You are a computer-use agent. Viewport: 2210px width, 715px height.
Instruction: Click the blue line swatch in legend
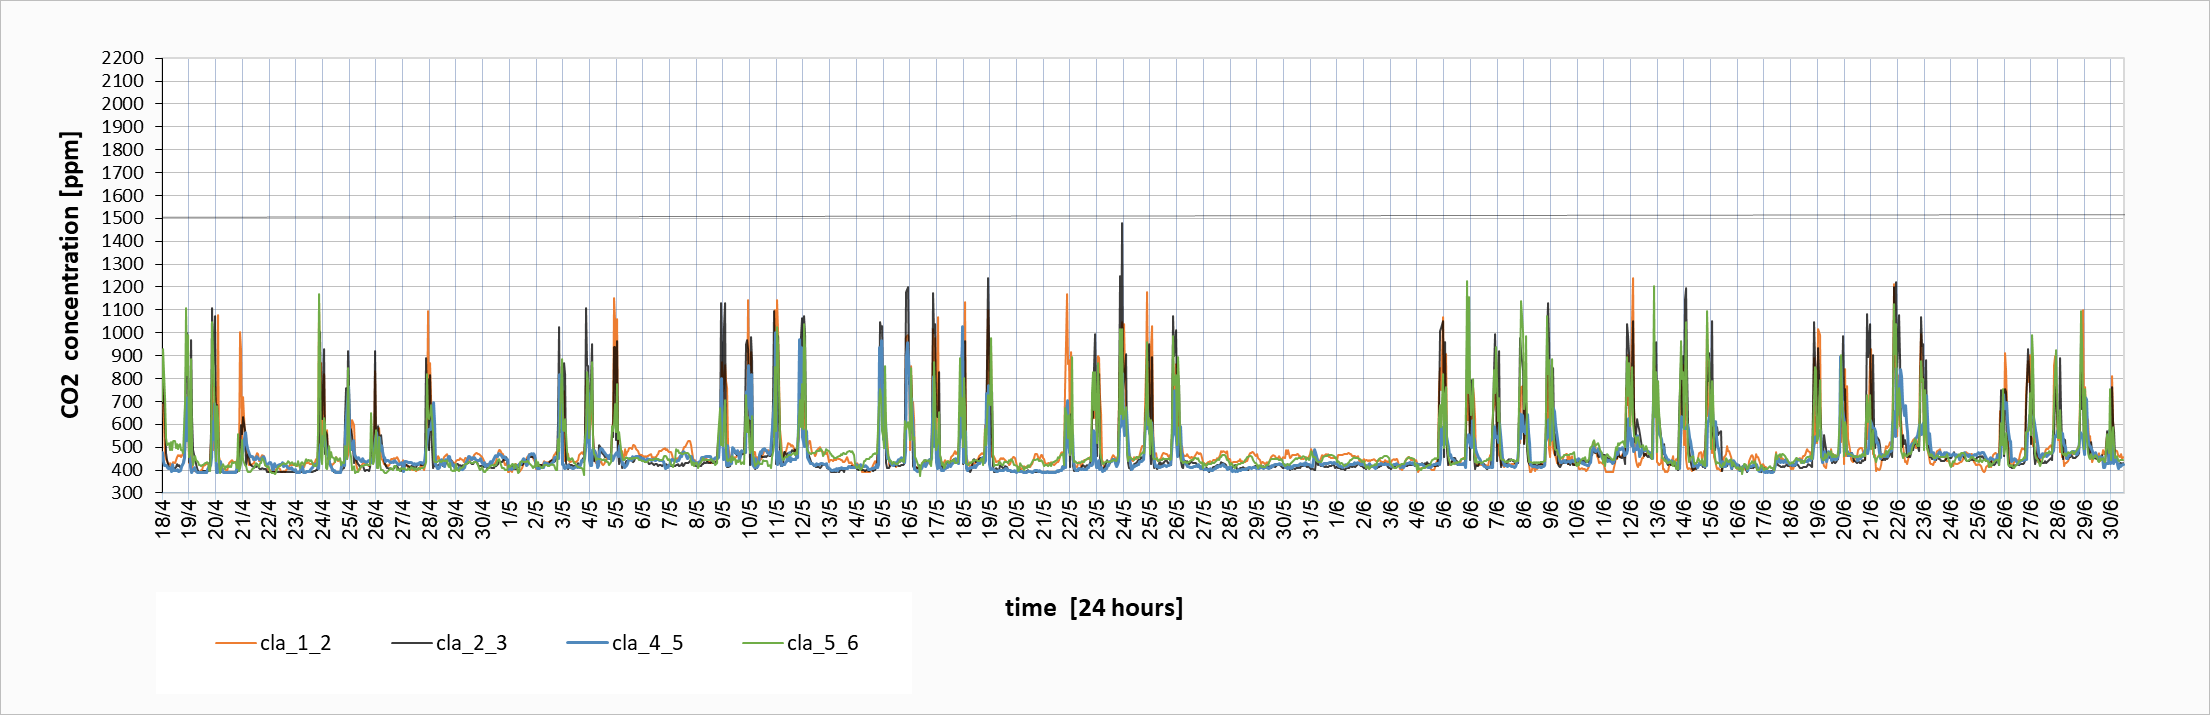[x=588, y=643]
